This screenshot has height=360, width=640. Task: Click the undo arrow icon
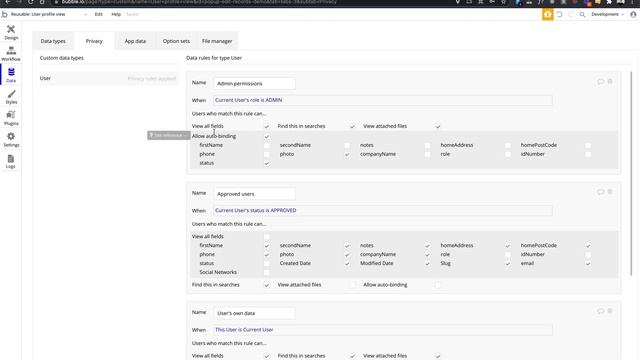[x=559, y=14]
